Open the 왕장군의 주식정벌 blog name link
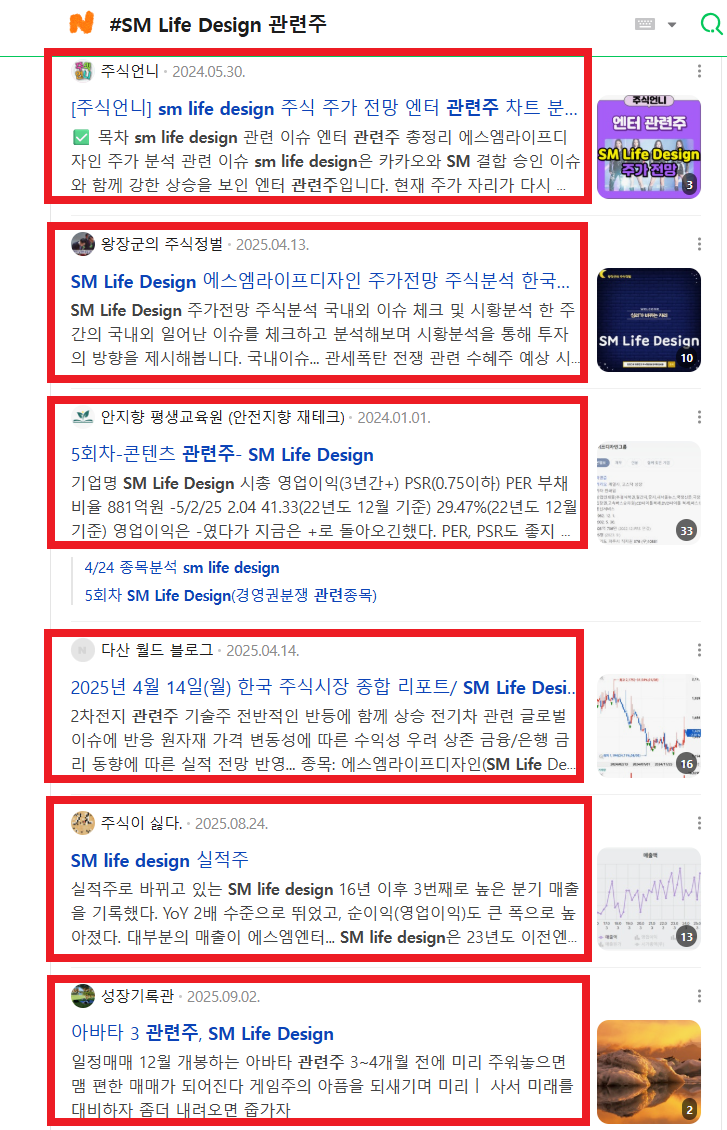The image size is (727, 1130). (x=161, y=244)
